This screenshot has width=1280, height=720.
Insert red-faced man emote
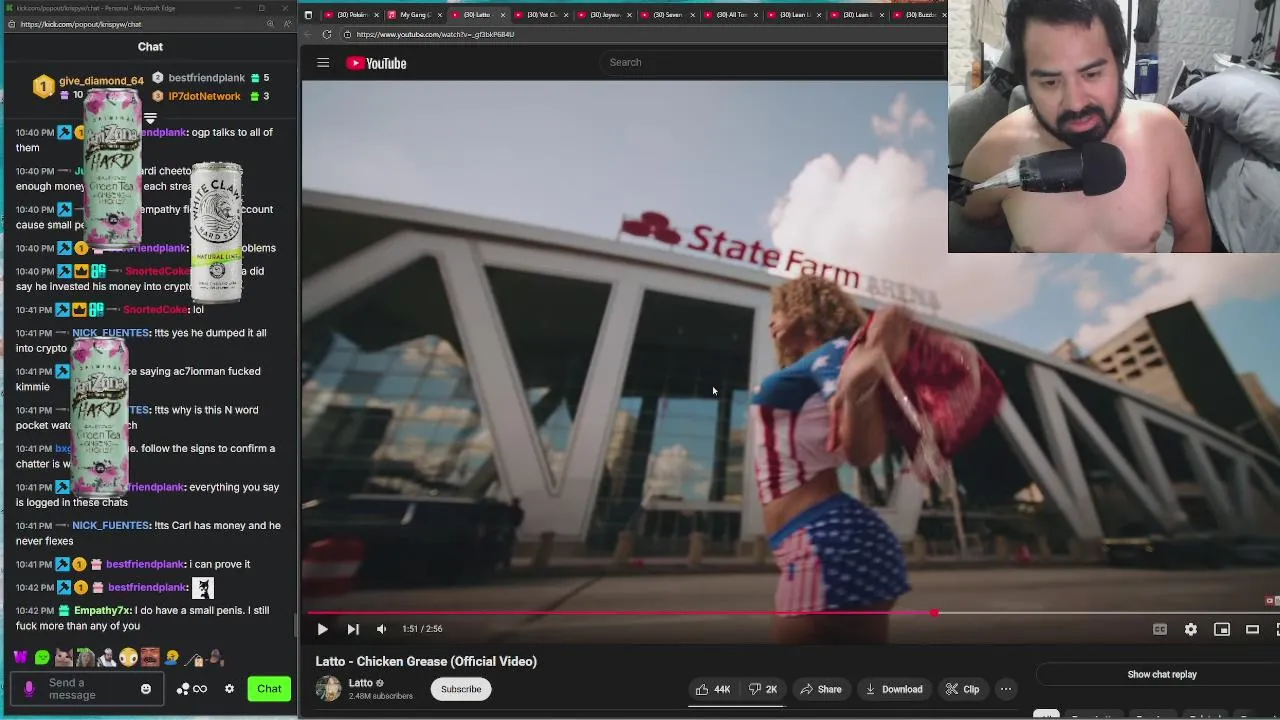tap(150, 658)
